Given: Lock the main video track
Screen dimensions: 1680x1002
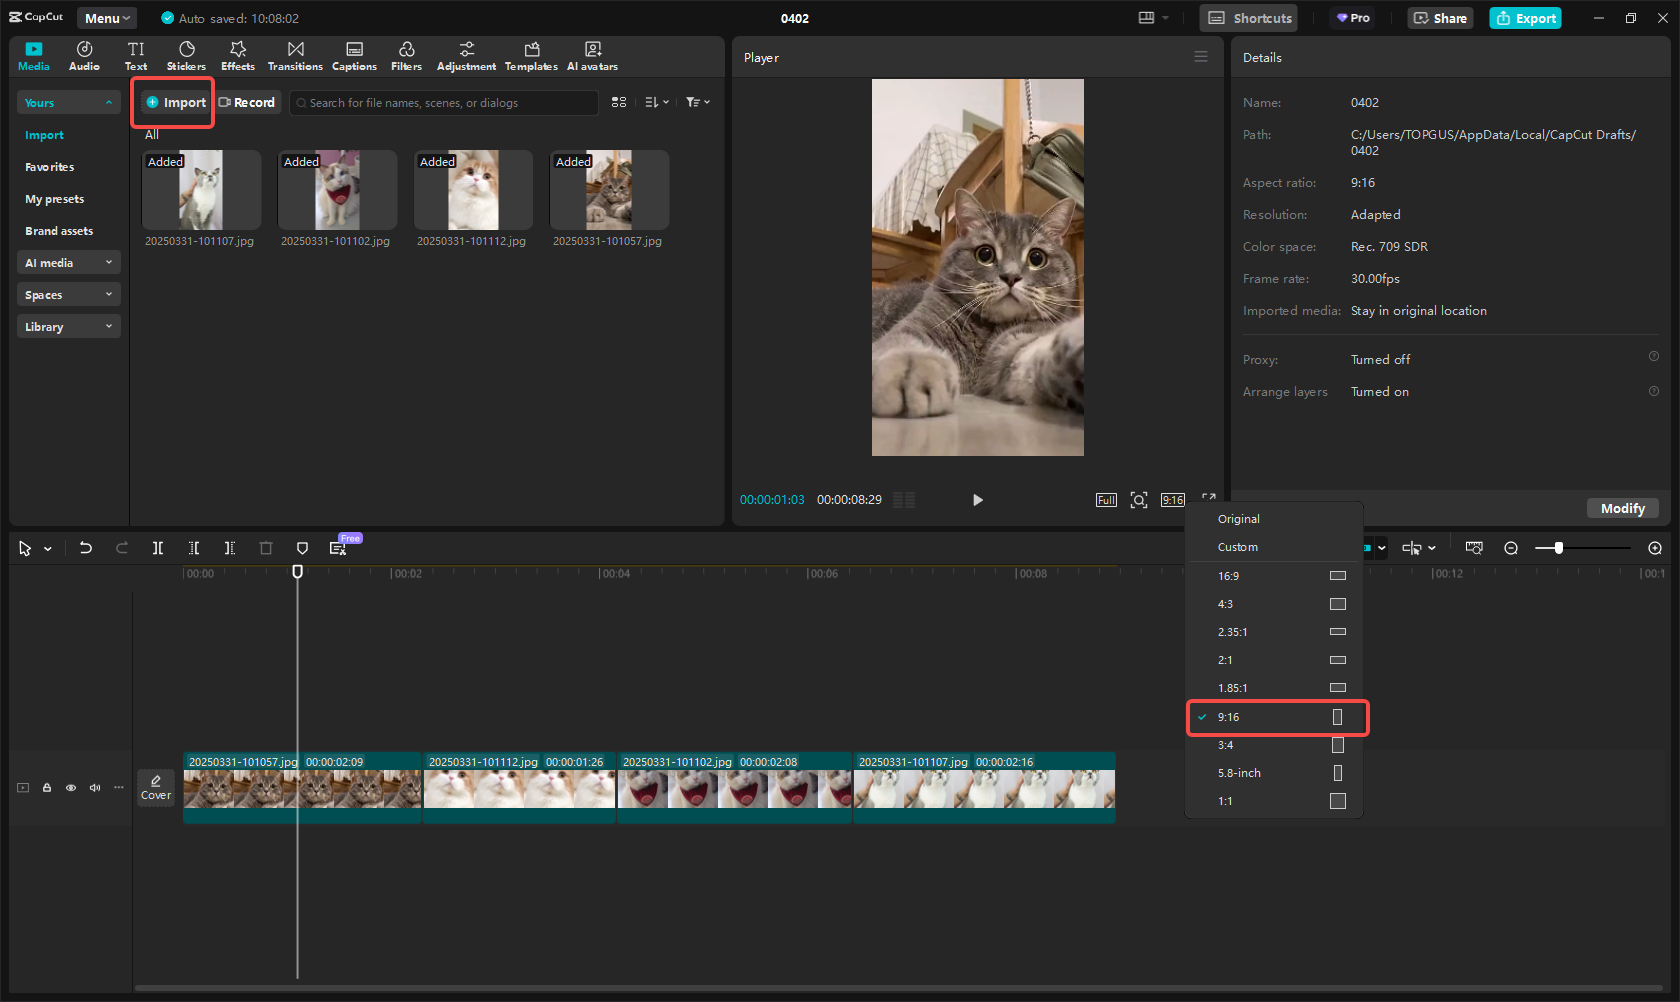Looking at the screenshot, I should [x=47, y=788].
